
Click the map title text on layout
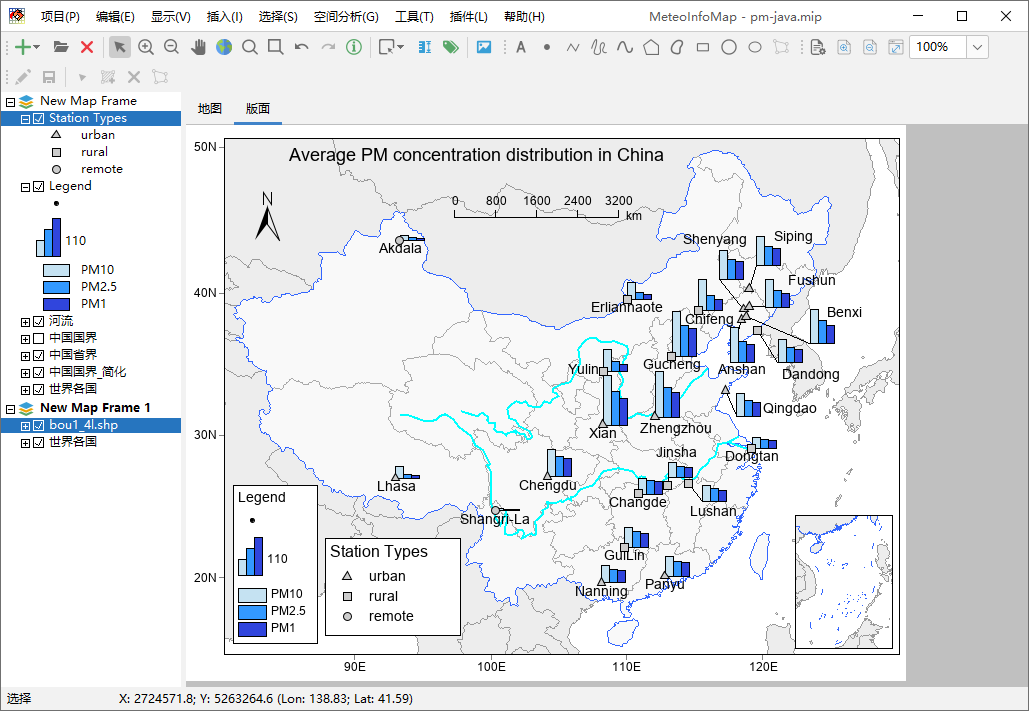tap(476, 155)
